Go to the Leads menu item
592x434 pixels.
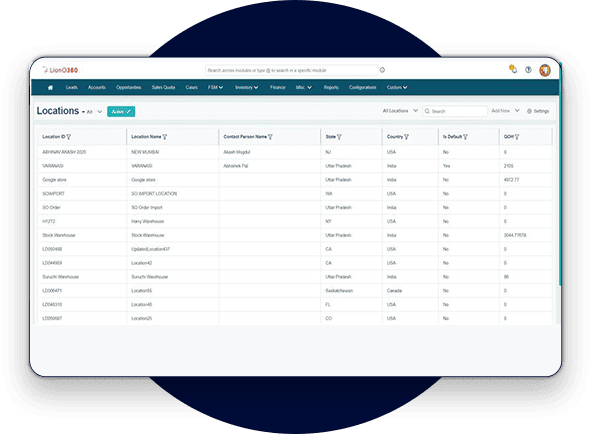[x=71, y=88]
